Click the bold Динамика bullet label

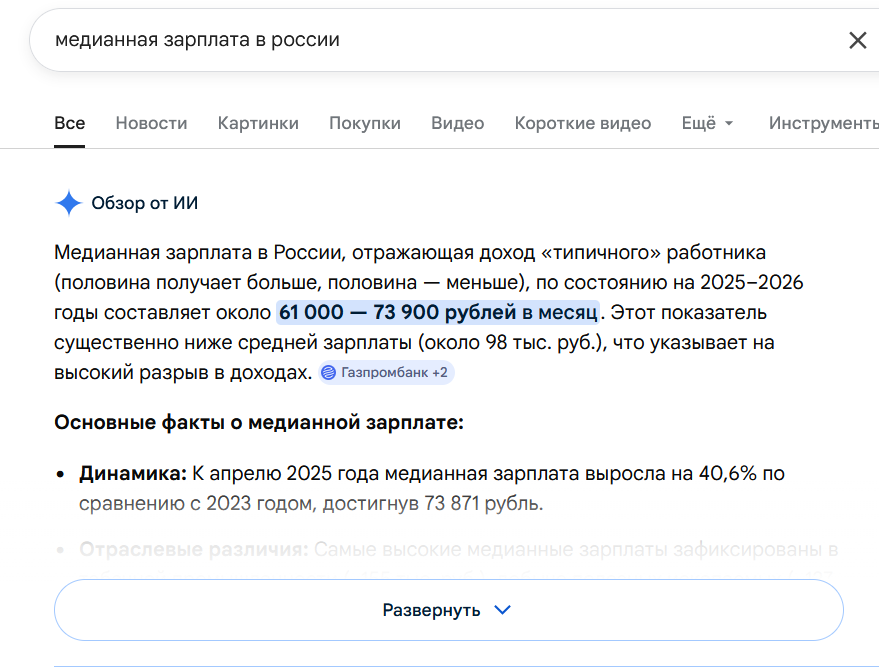(x=133, y=473)
